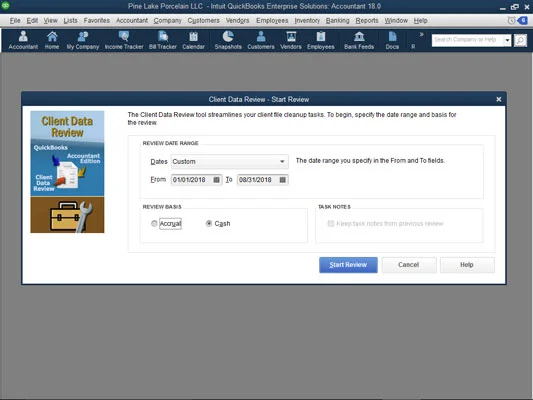Open the Banking menu
The width and height of the screenshot is (533, 400).
click(338, 20)
